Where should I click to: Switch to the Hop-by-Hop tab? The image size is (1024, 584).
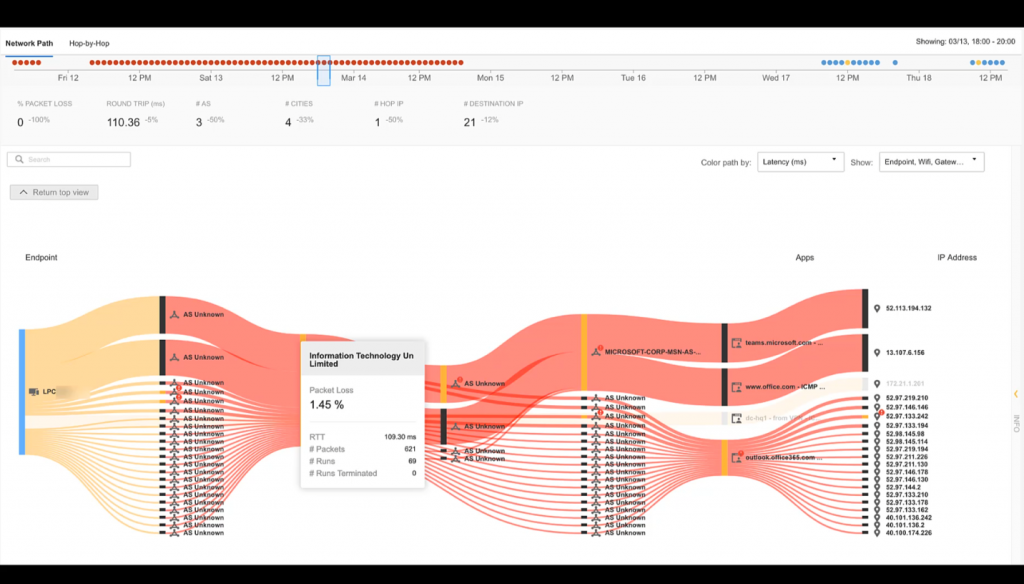[89, 43]
